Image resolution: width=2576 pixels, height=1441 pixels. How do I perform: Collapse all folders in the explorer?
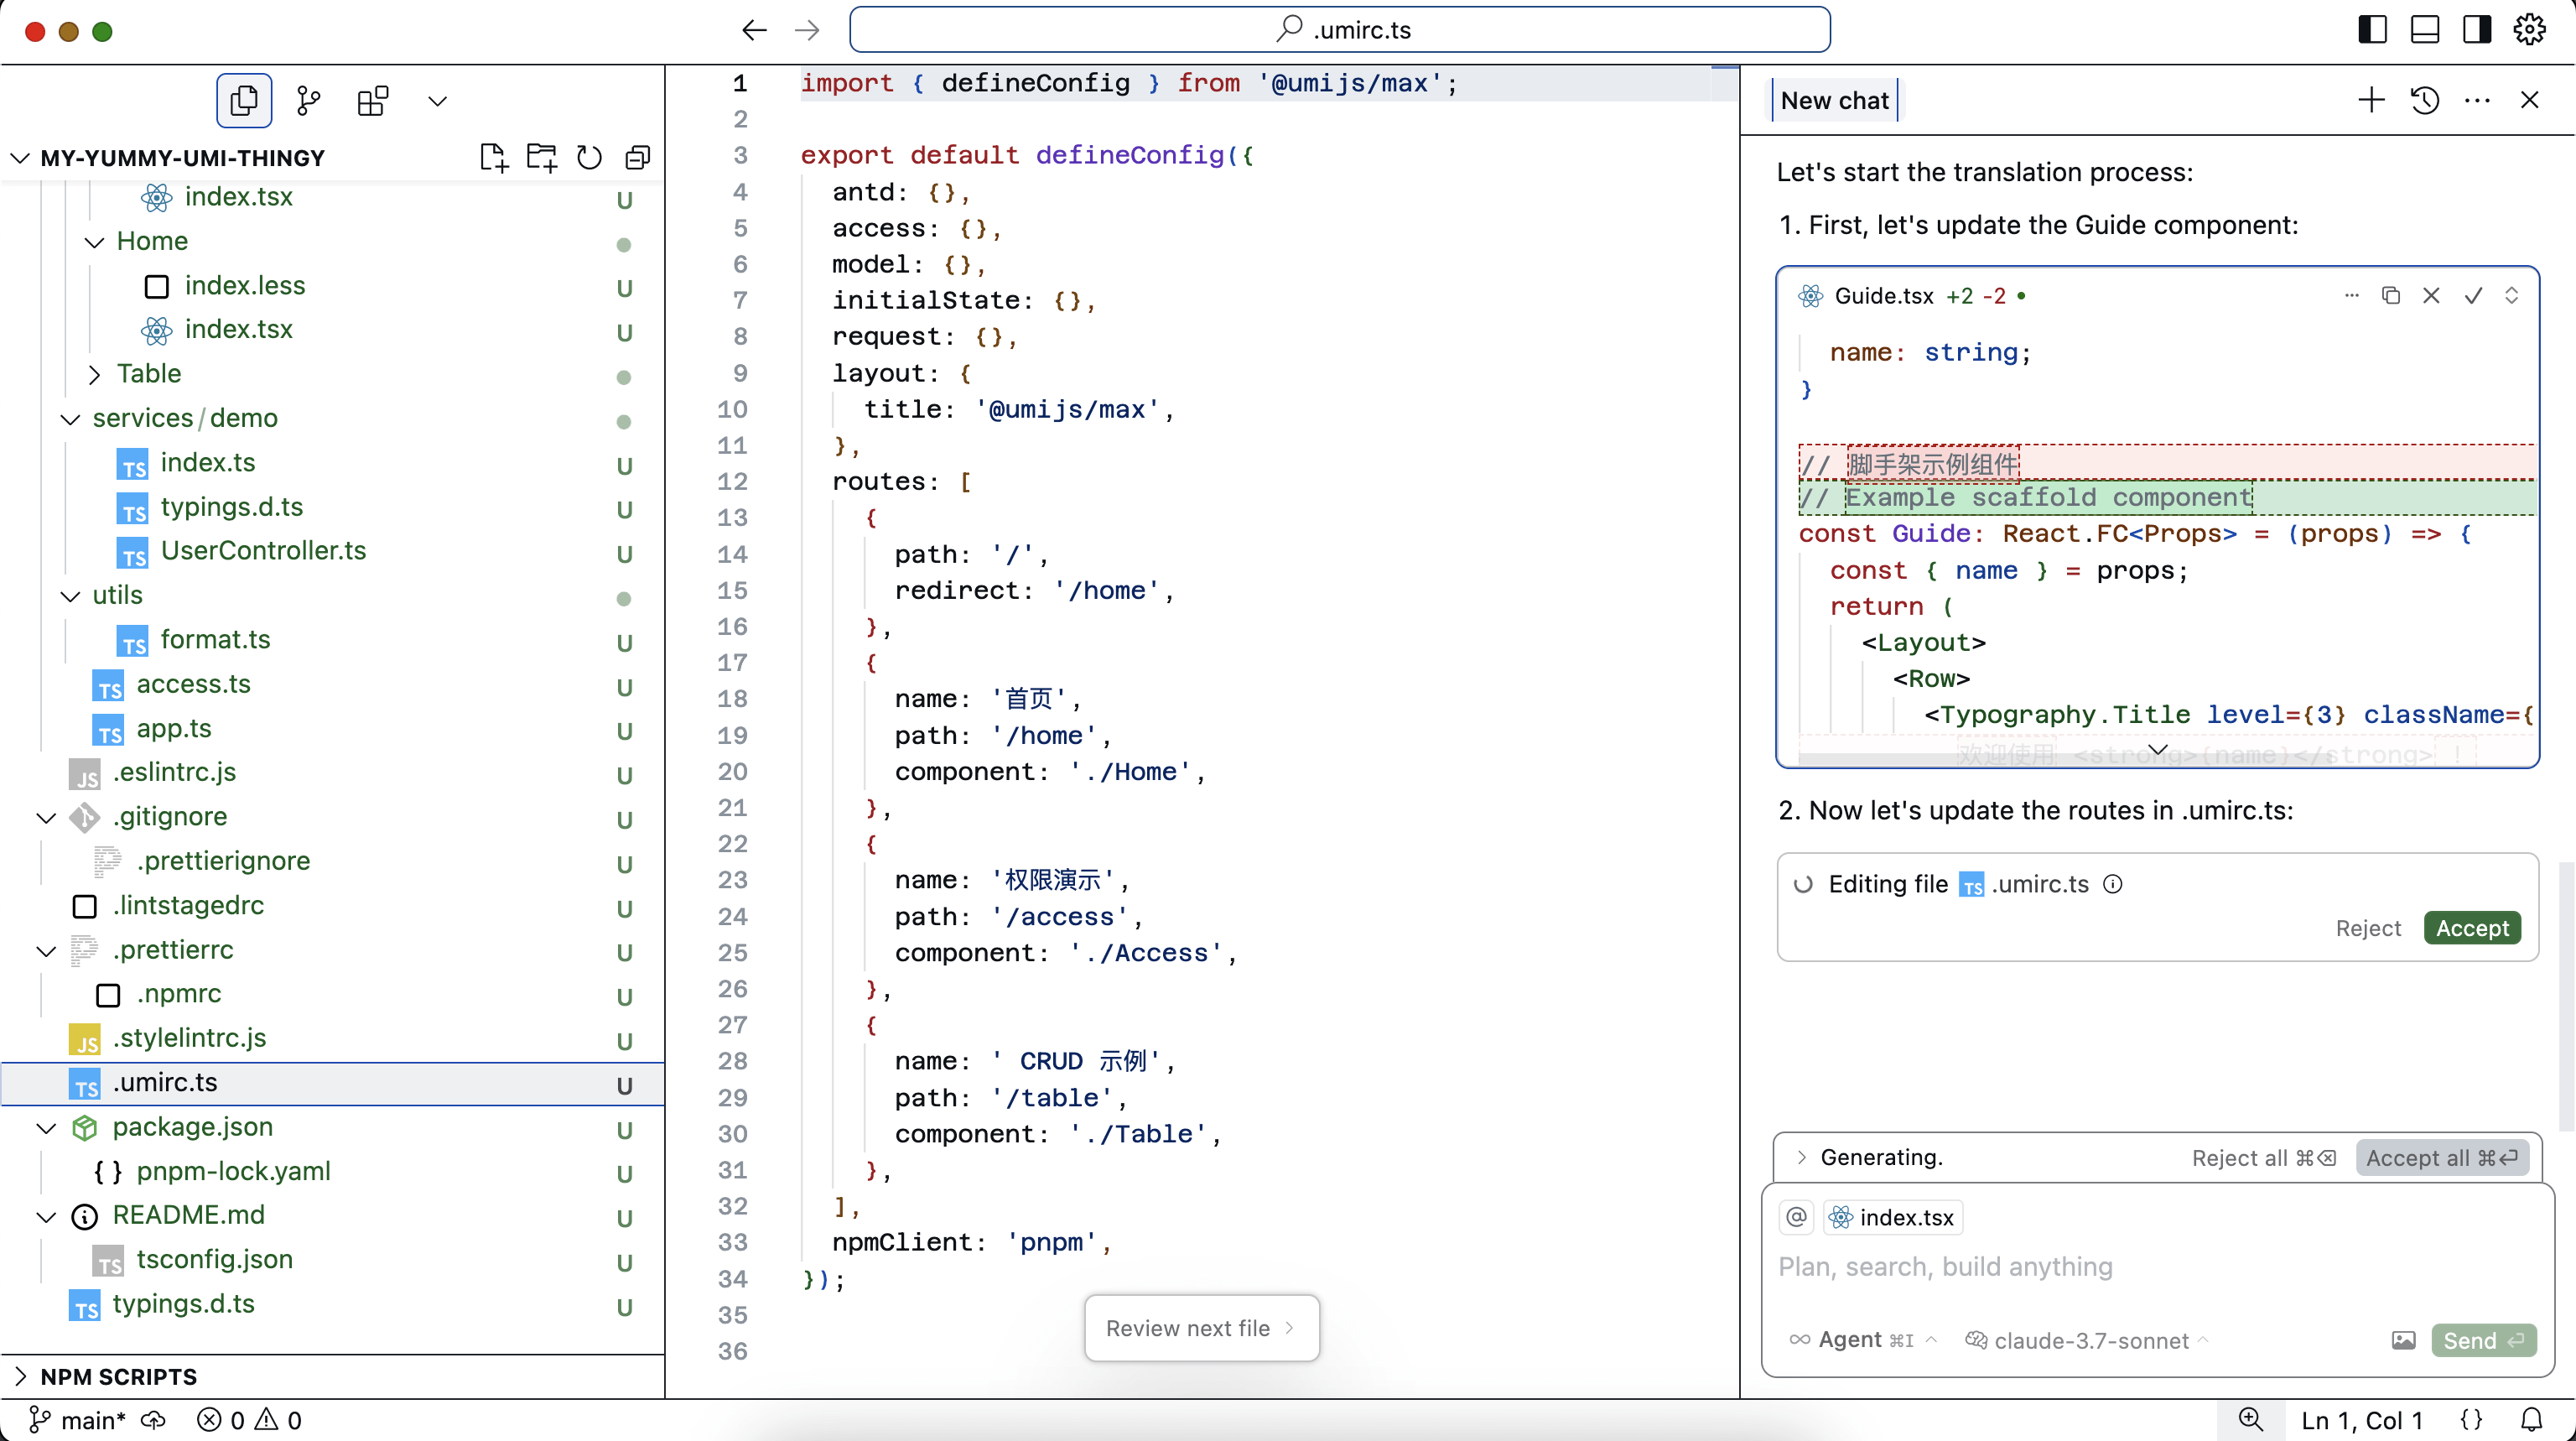(x=637, y=158)
